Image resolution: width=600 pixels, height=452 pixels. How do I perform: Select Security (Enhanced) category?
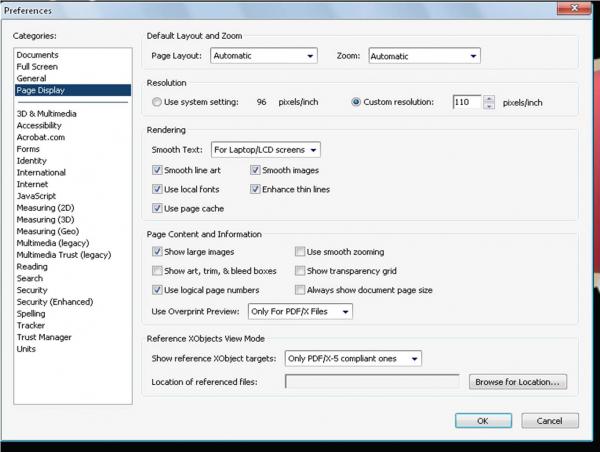coord(55,302)
